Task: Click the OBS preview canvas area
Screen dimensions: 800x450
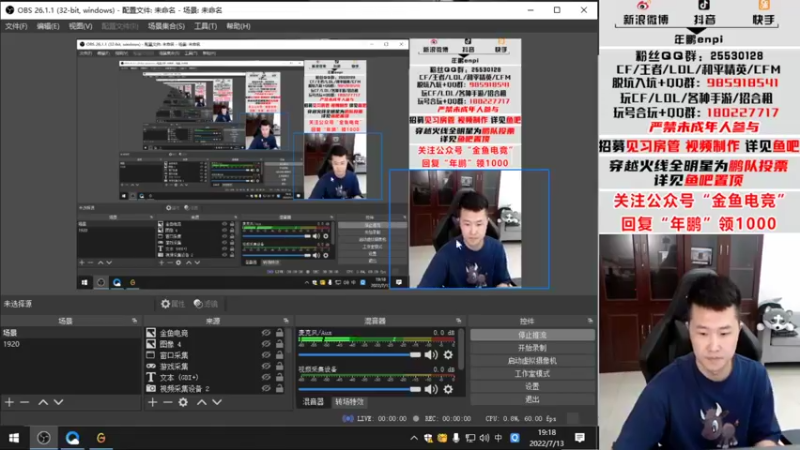Action: [x=298, y=164]
